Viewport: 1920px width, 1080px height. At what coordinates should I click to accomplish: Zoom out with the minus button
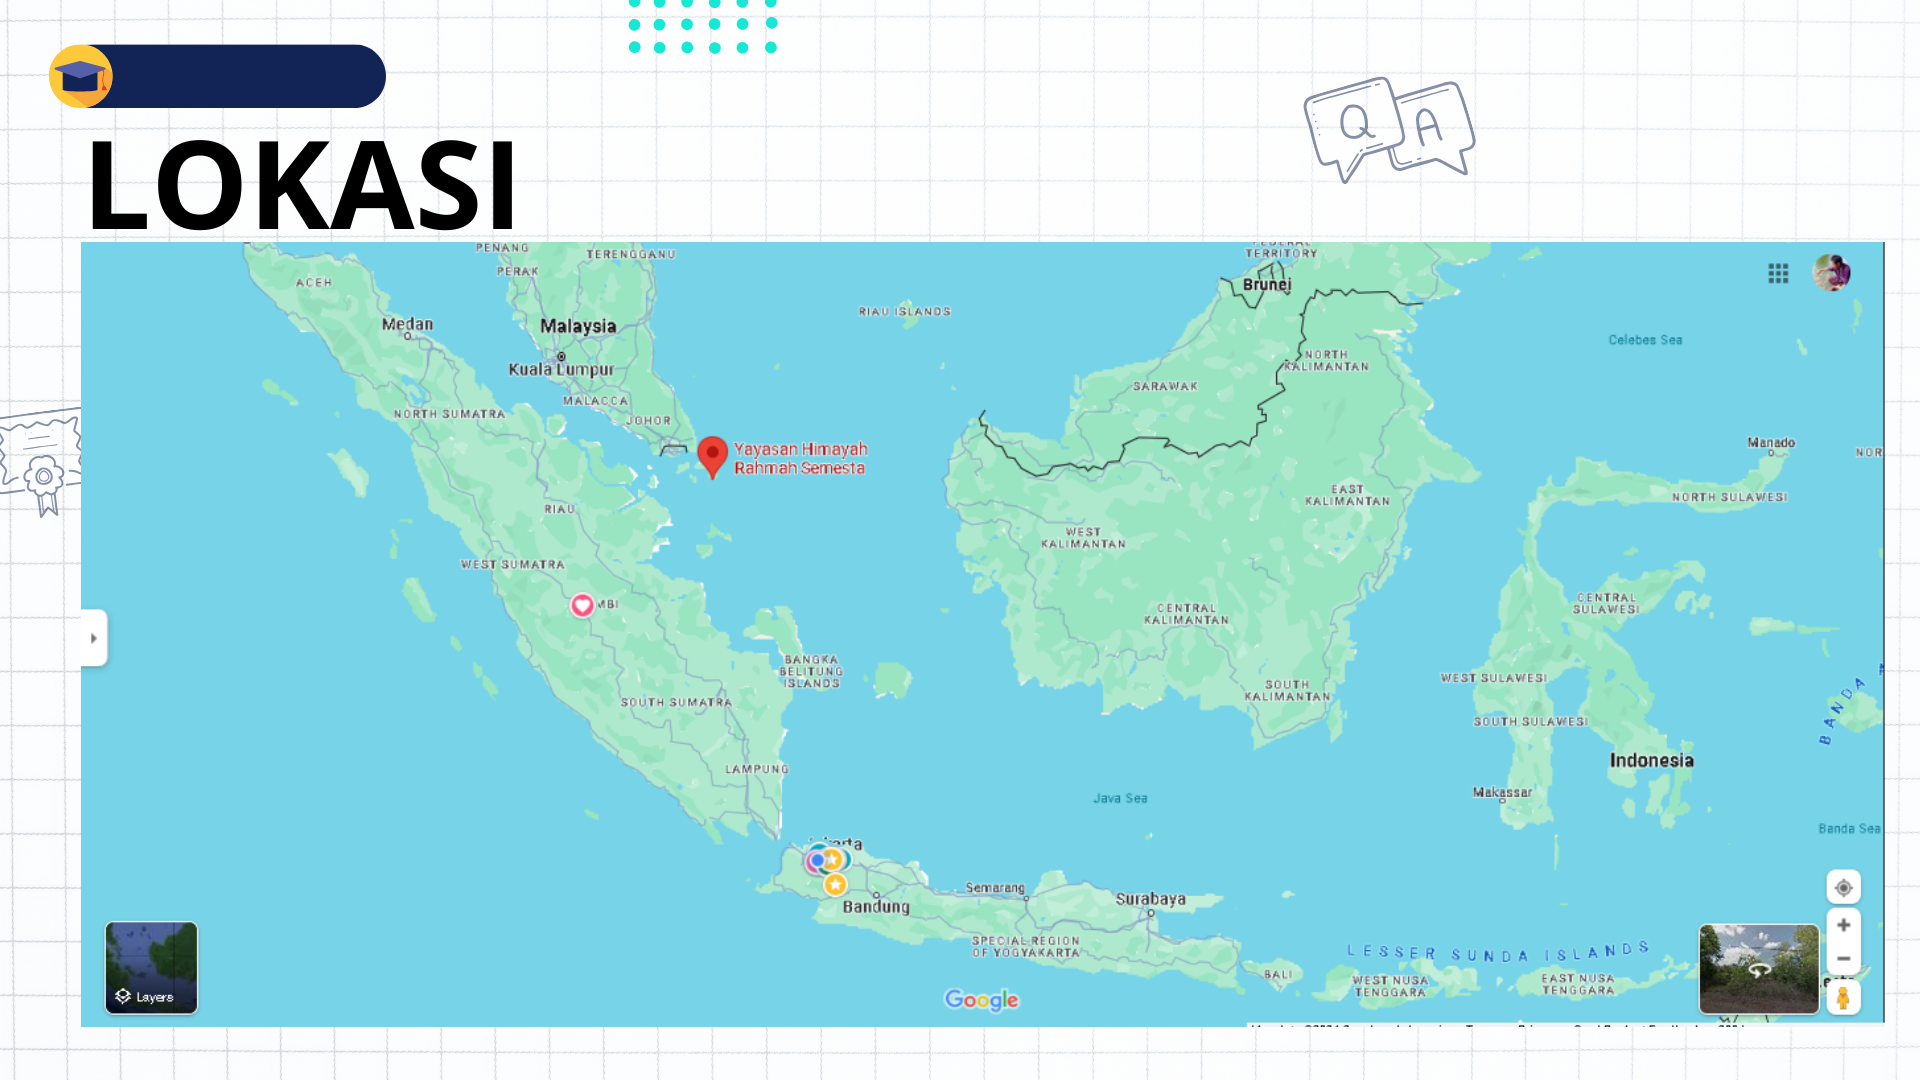(1843, 958)
